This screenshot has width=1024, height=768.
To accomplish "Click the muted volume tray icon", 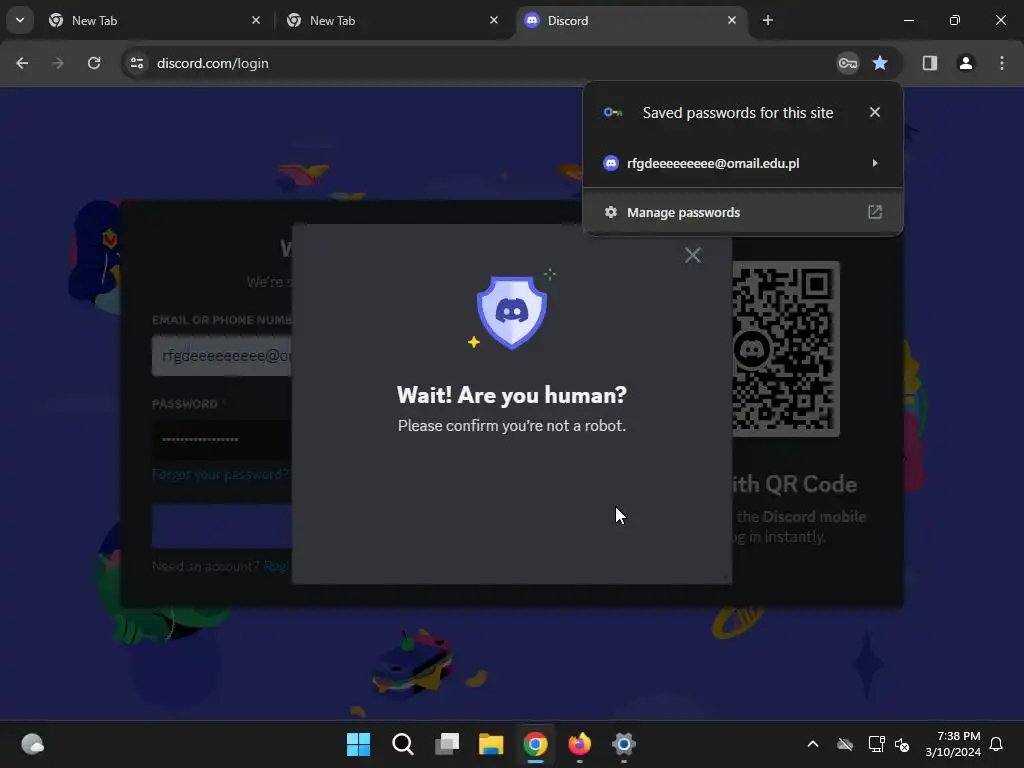I will click(x=903, y=744).
